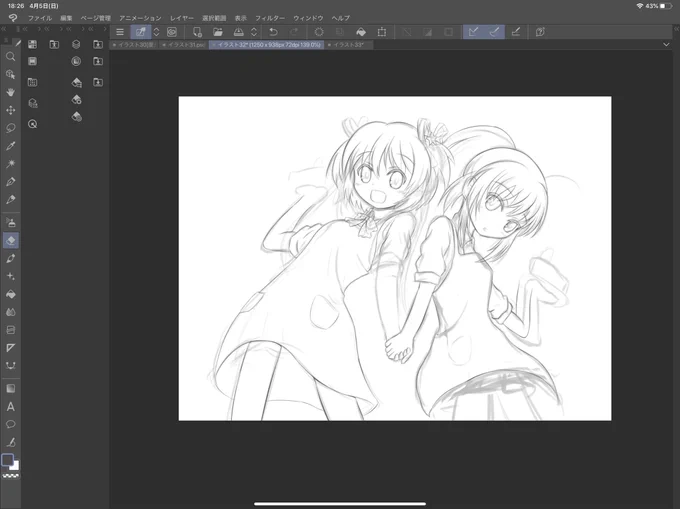Image resolution: width=680 pixels, height=509 pixels.
Task: Open the stacked layers icon in the dock
Action: coord(76,44)
